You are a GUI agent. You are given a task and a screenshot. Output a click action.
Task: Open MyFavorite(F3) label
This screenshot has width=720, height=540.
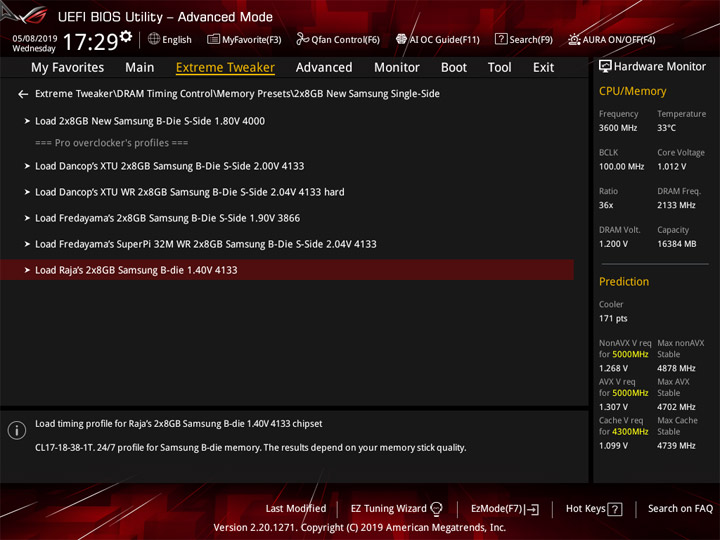(252, 40)
